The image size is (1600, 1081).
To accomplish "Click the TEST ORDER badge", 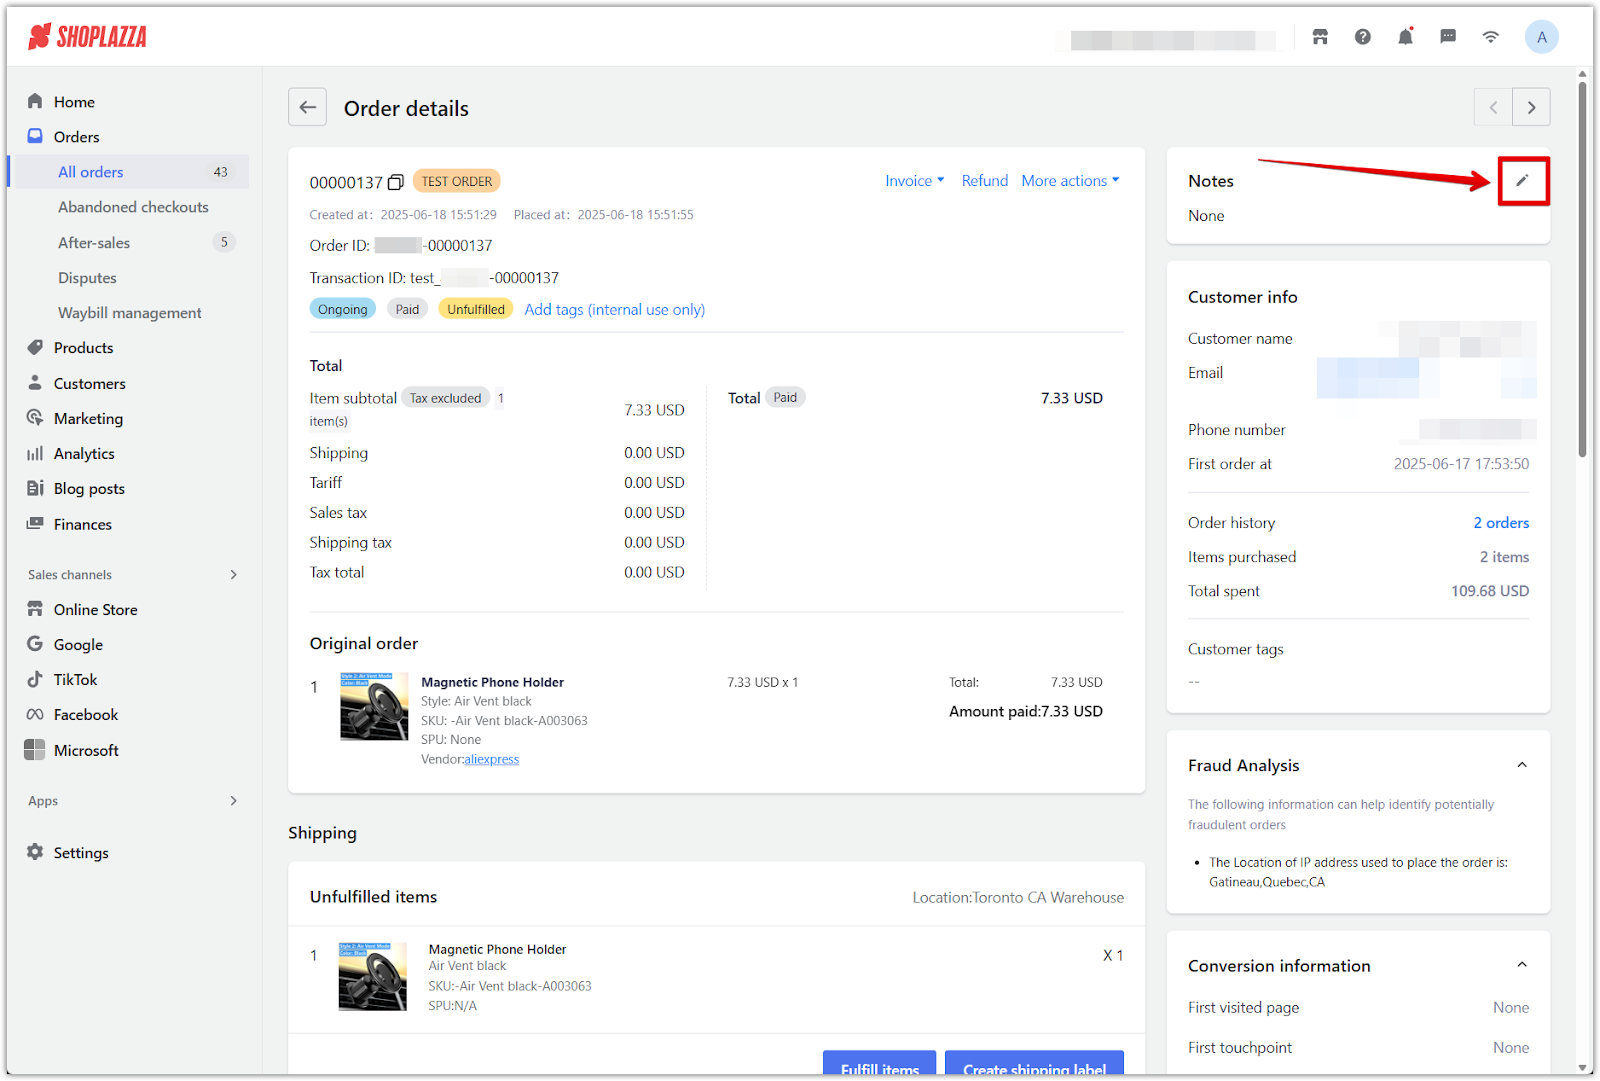I will 456,182.
